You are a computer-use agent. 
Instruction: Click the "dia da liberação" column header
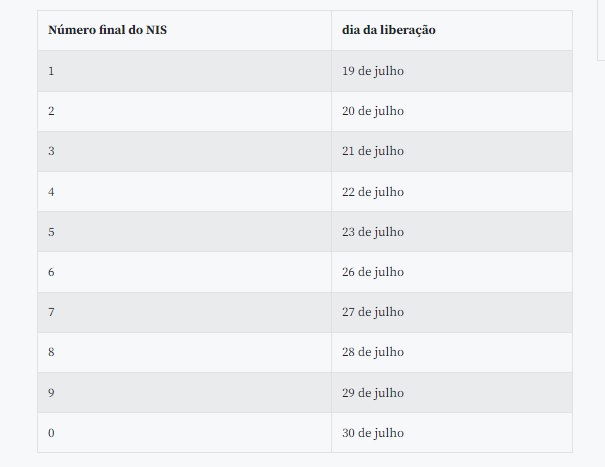tap(388, 30)
